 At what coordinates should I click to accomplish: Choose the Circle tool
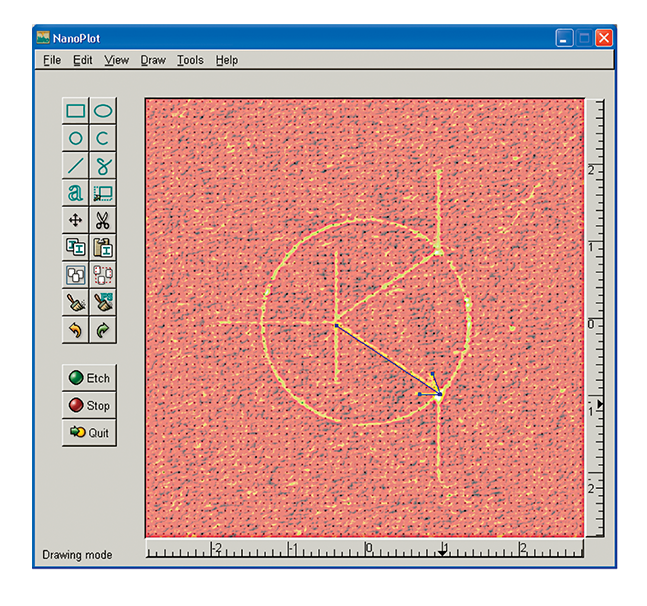[x=76, y=138]
